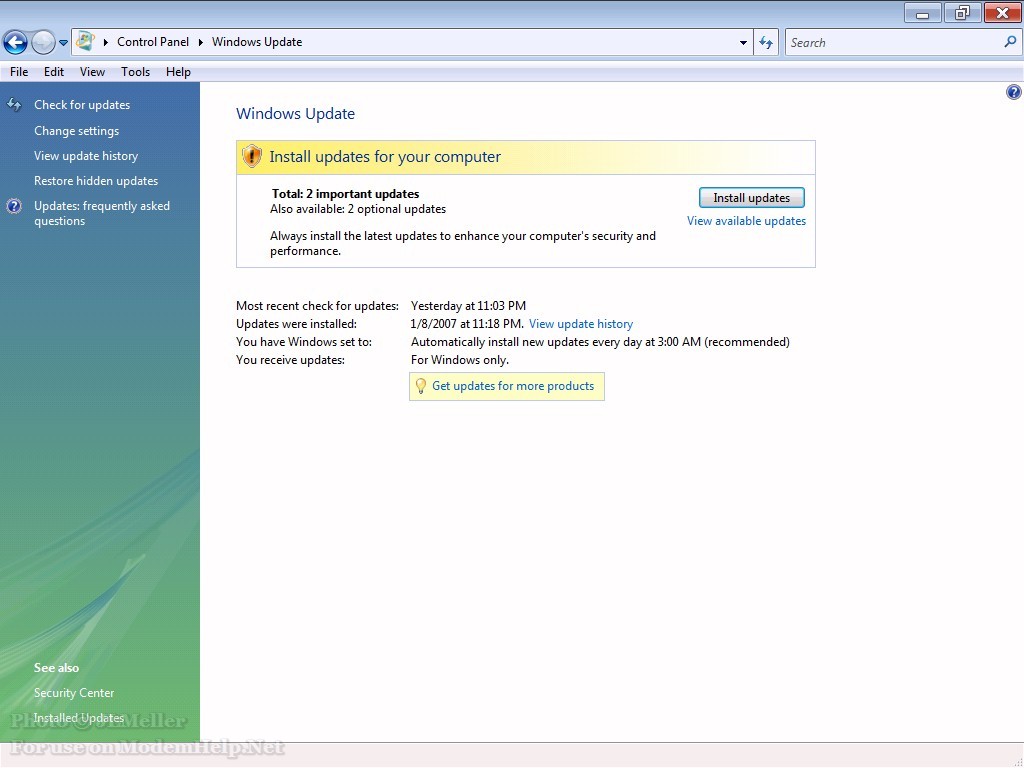Click 'Most recent check for updates:' label
This screenshot has height=768, width=1024.
[x=317, y=306]
